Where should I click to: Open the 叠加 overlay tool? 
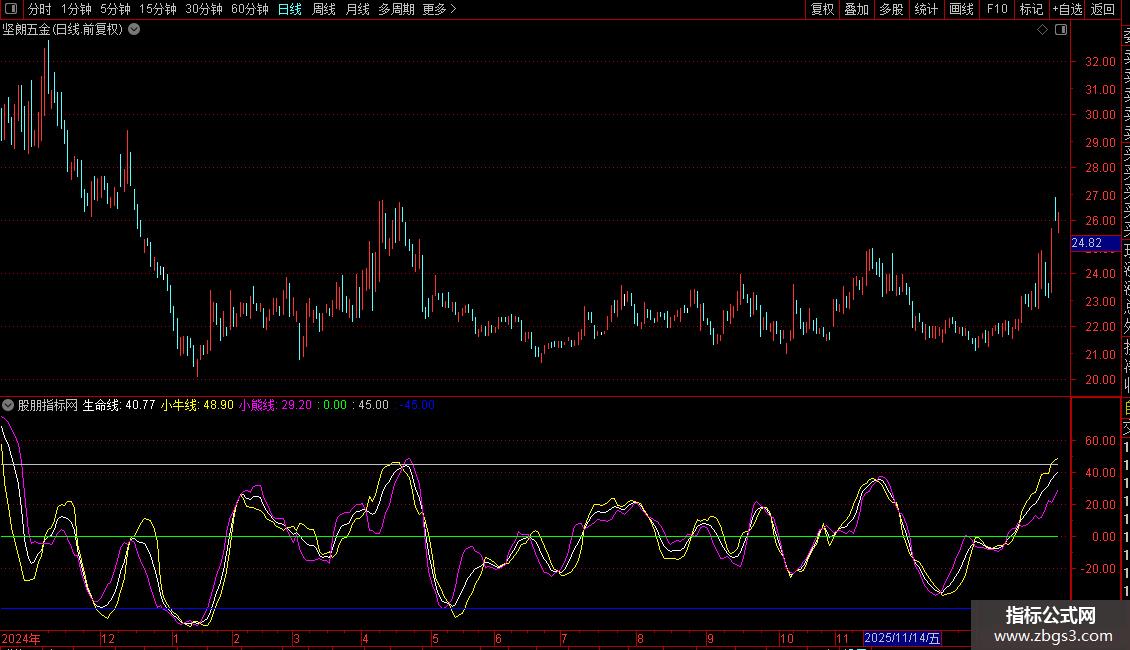856,9
